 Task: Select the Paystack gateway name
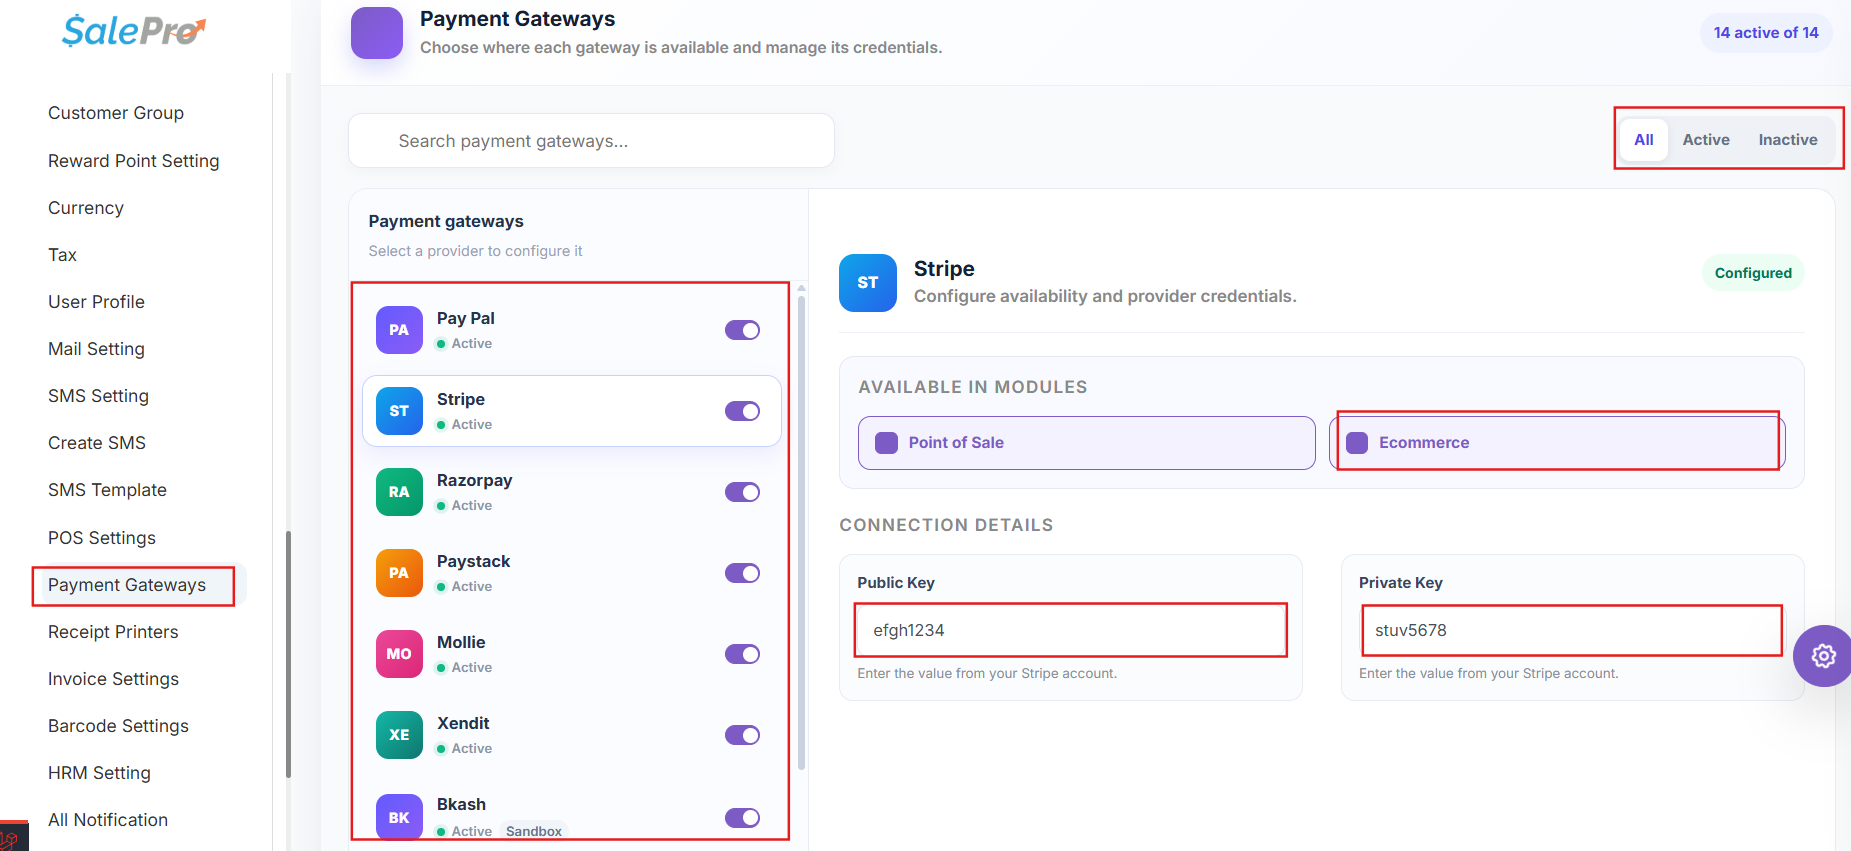[473, 561]
